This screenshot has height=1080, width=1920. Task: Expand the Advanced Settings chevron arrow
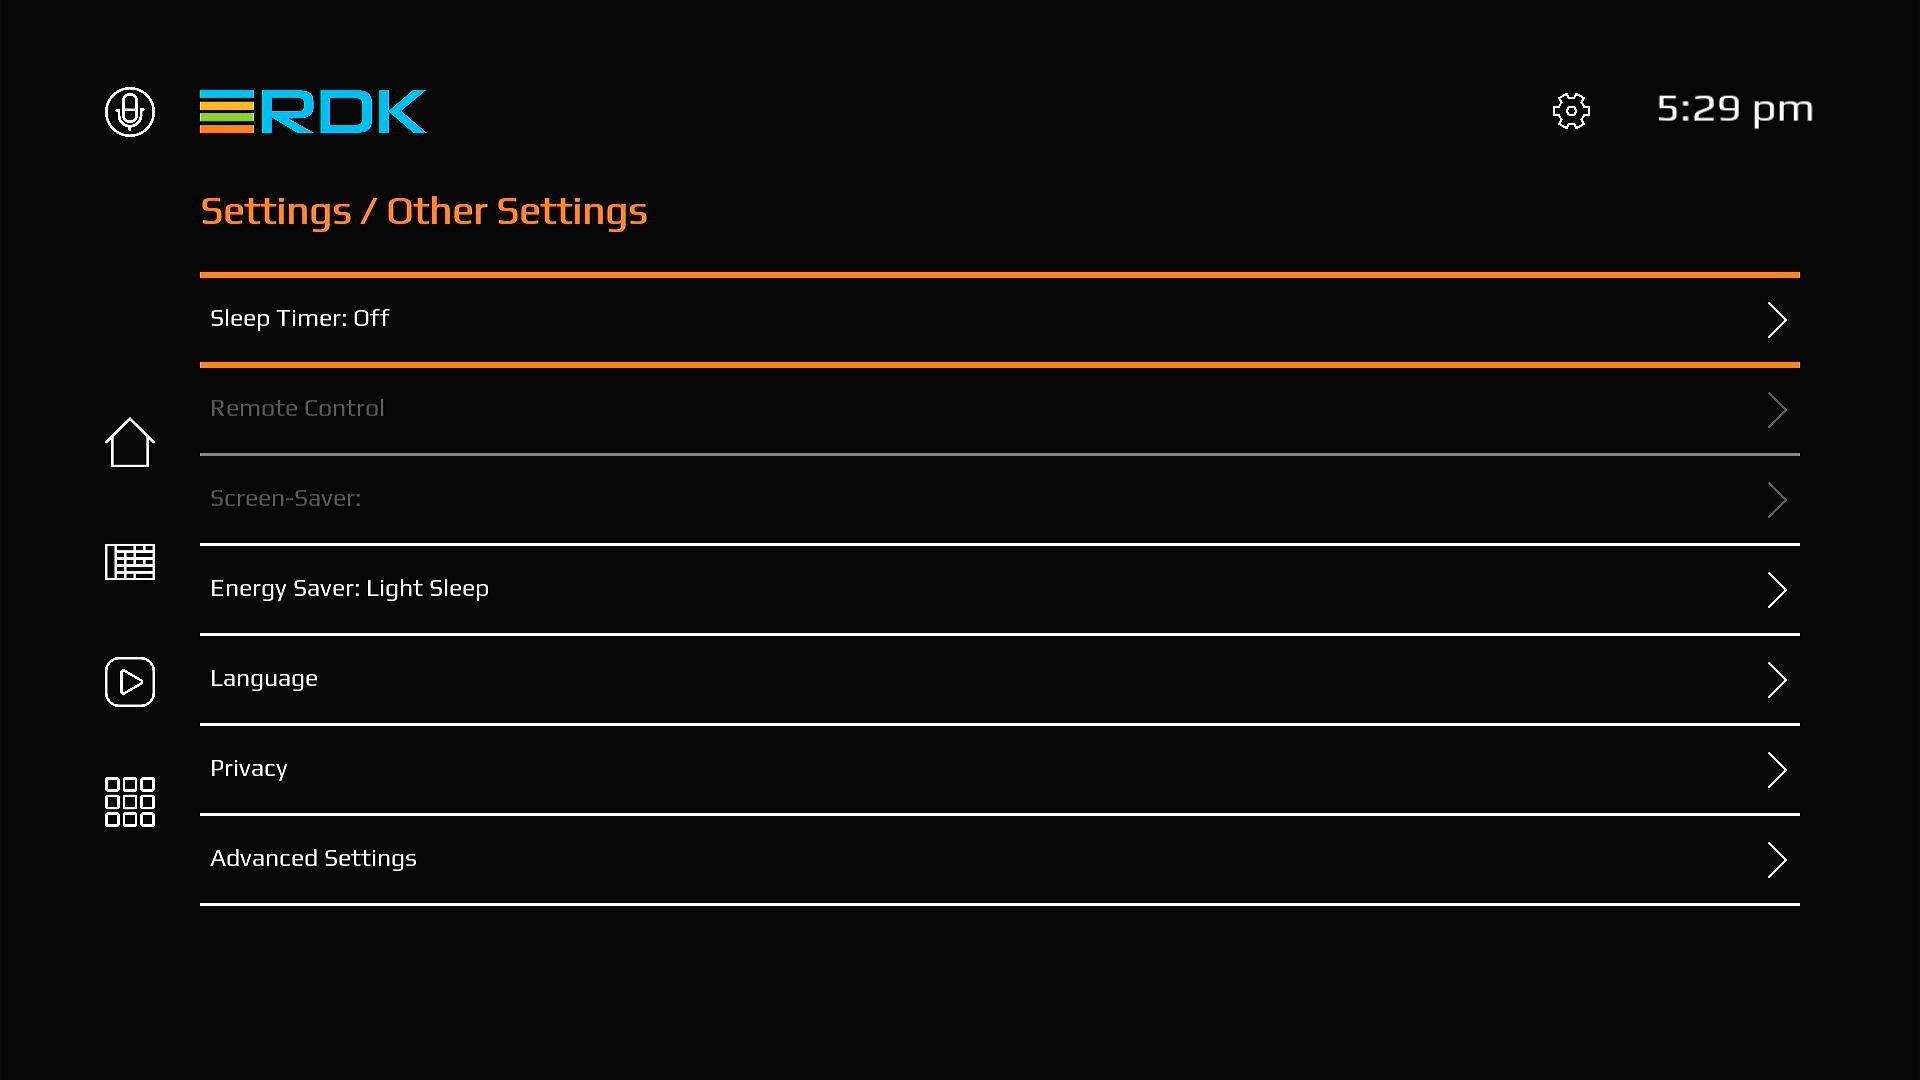coord(1776,860)
